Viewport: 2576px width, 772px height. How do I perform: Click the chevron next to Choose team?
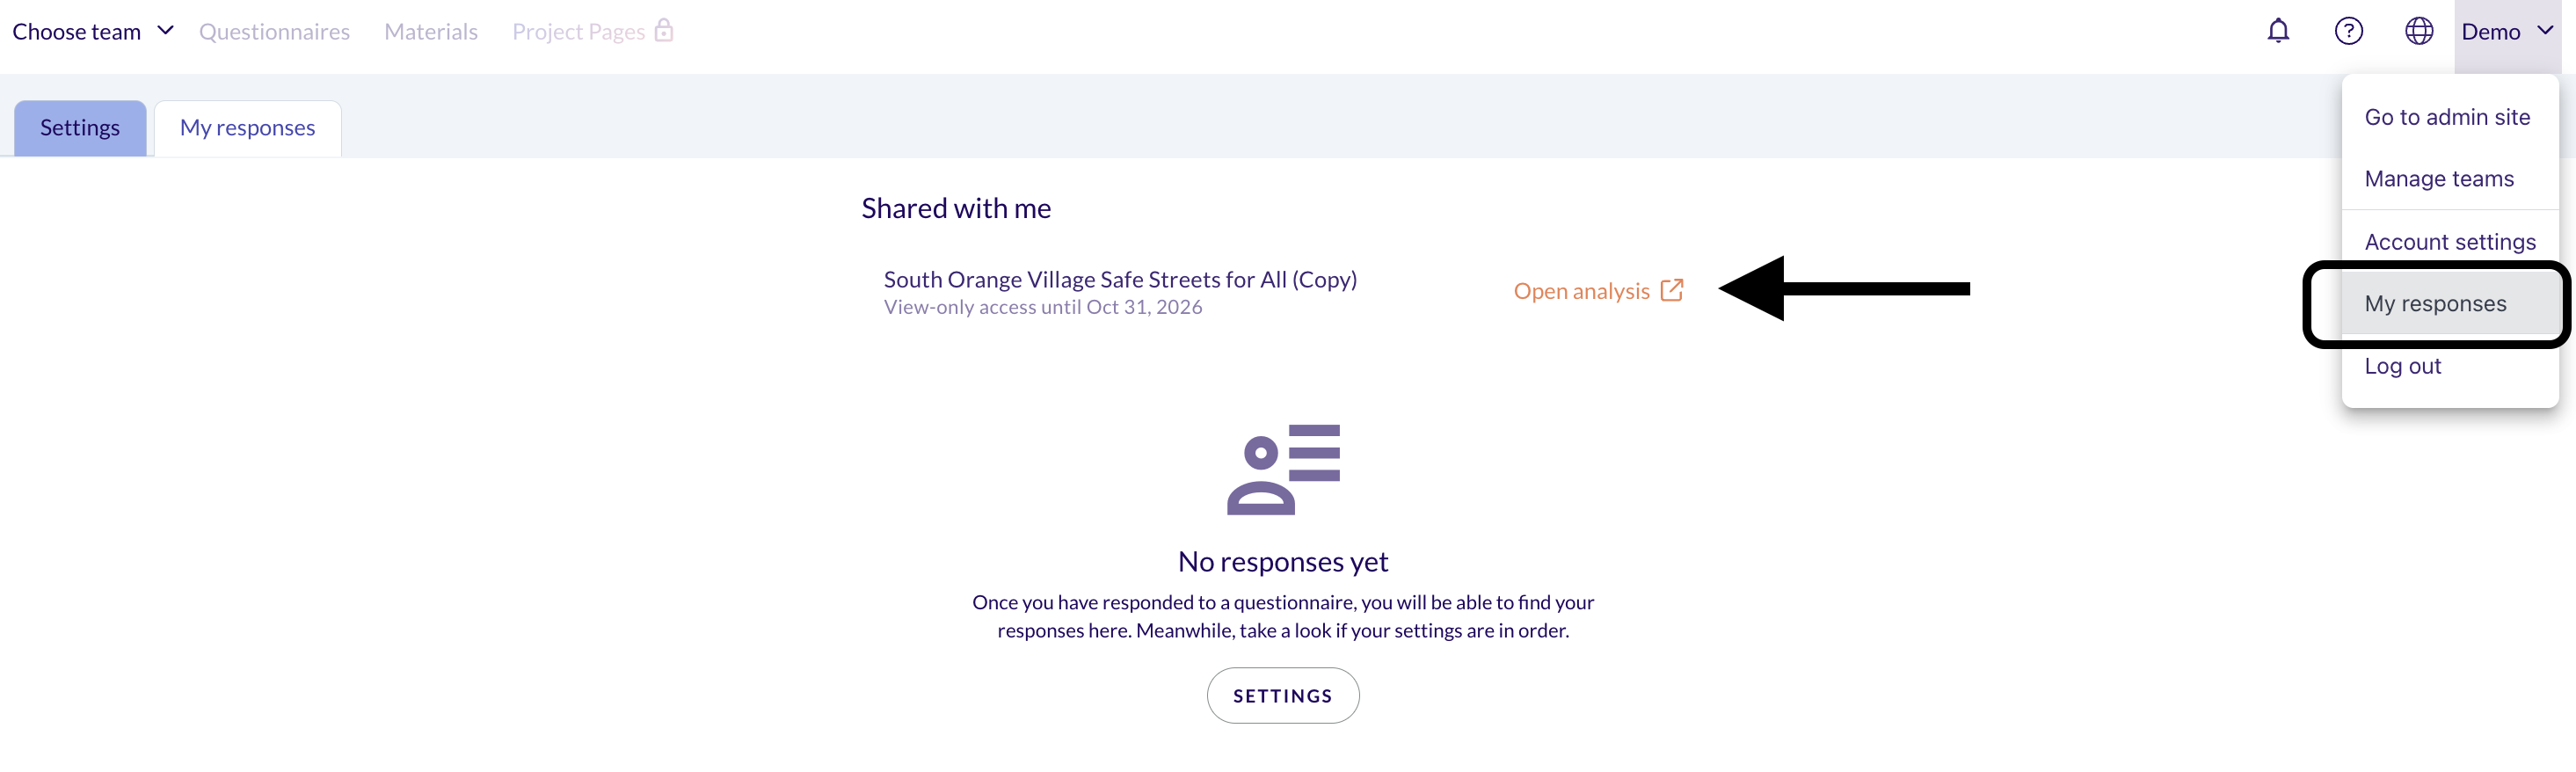pyautogui.click(x=166, y=31)
